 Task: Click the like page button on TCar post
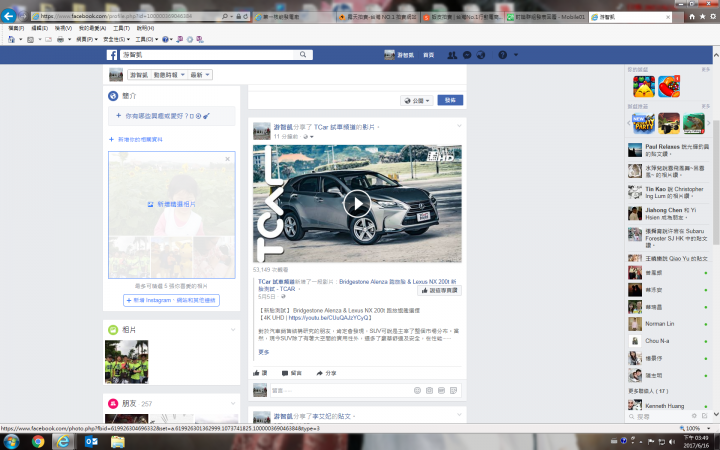pos(439,291)
